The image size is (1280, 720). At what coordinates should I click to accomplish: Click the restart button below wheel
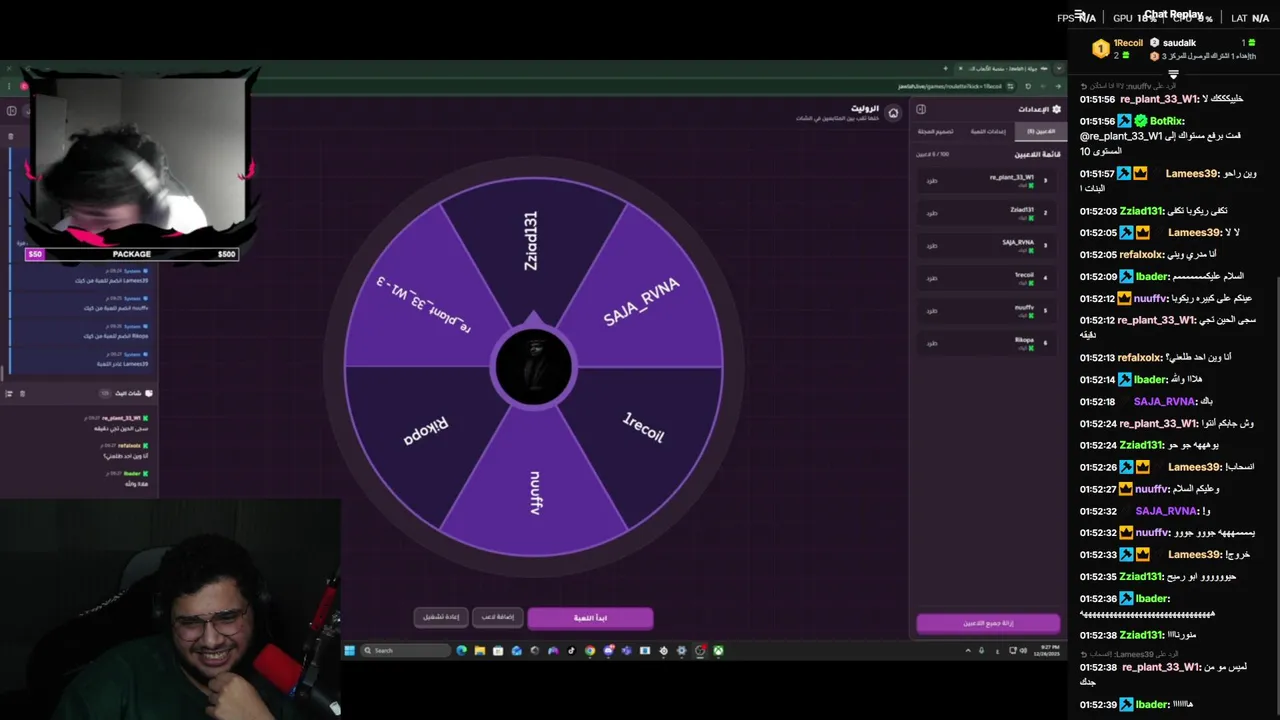pos(441,617)
